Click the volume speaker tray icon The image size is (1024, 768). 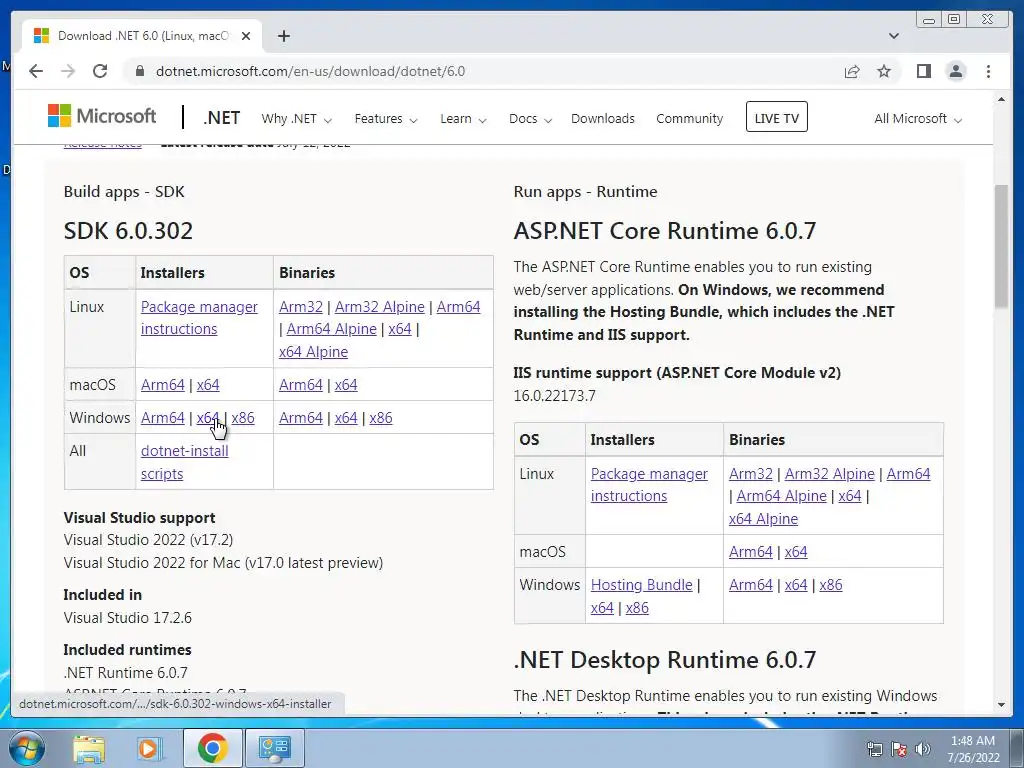pos(922,749)
